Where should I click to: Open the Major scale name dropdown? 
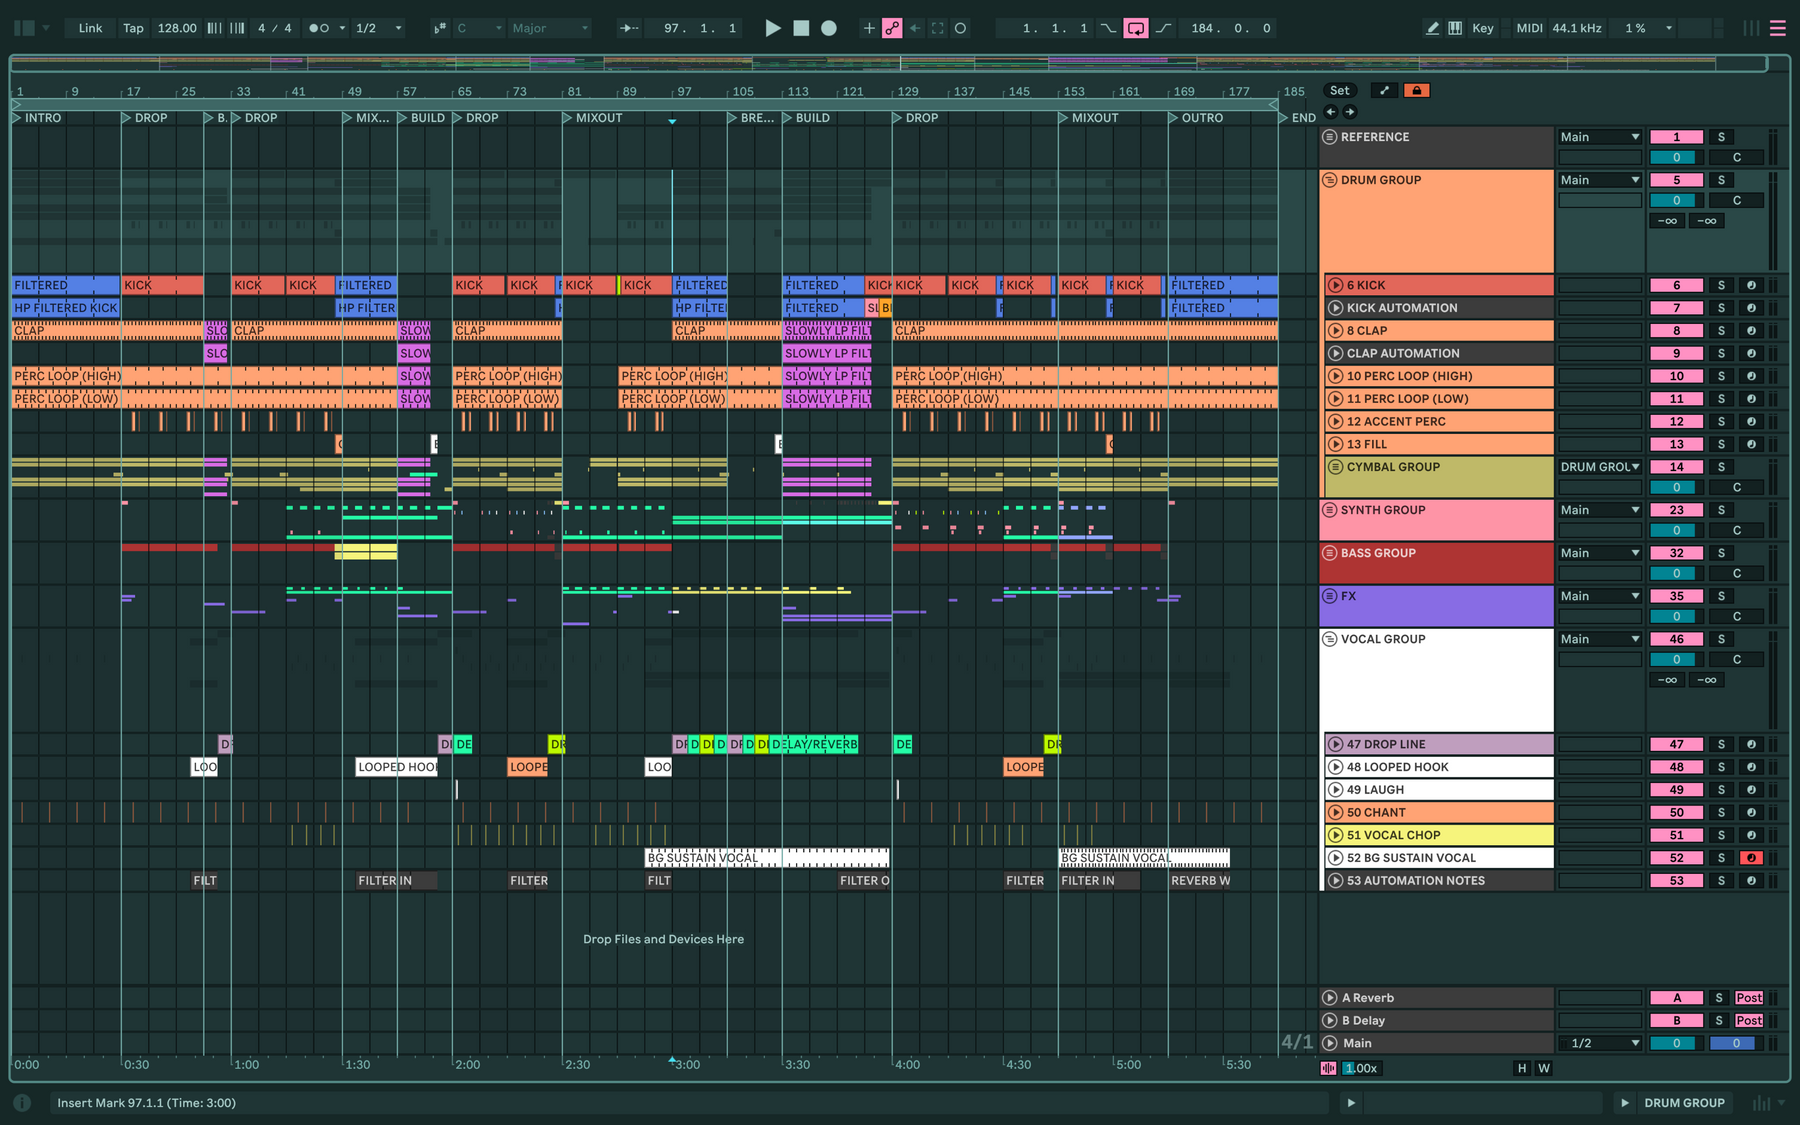(x=550, y=28)
